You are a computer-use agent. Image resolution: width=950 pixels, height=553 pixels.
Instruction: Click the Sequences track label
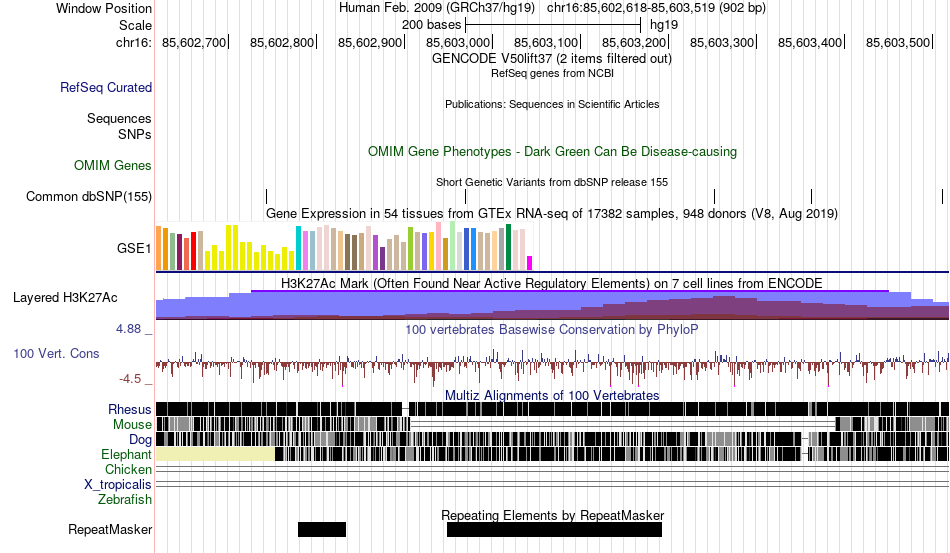119,118
